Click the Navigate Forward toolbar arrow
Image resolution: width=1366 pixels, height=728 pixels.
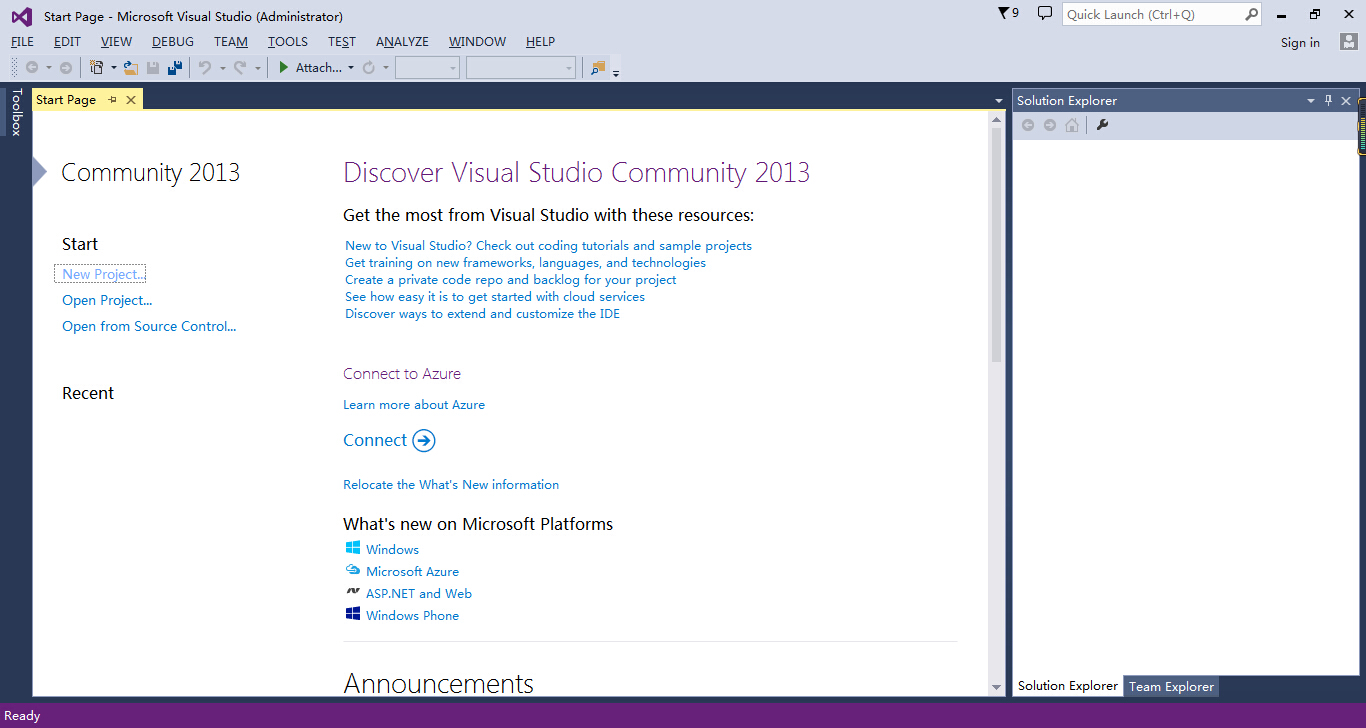tap(66, 68)
